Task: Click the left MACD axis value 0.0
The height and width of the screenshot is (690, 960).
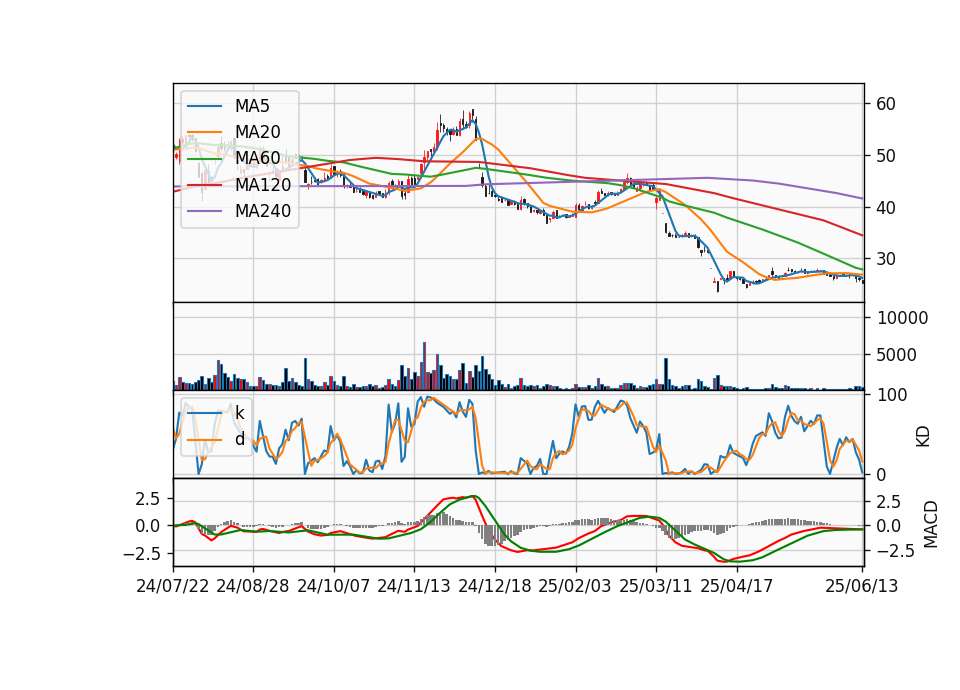Action: click(x=148, y=526)
